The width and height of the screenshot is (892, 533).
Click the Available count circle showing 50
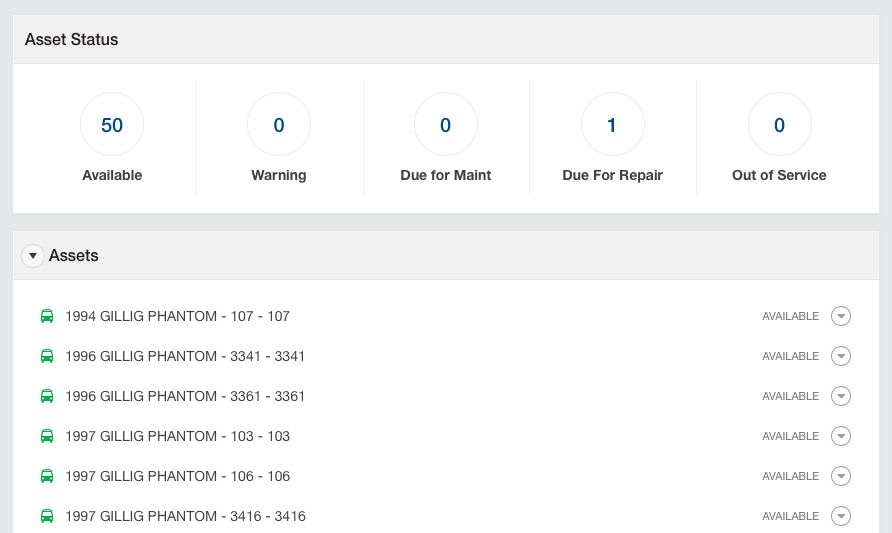(x=112, y=125)
